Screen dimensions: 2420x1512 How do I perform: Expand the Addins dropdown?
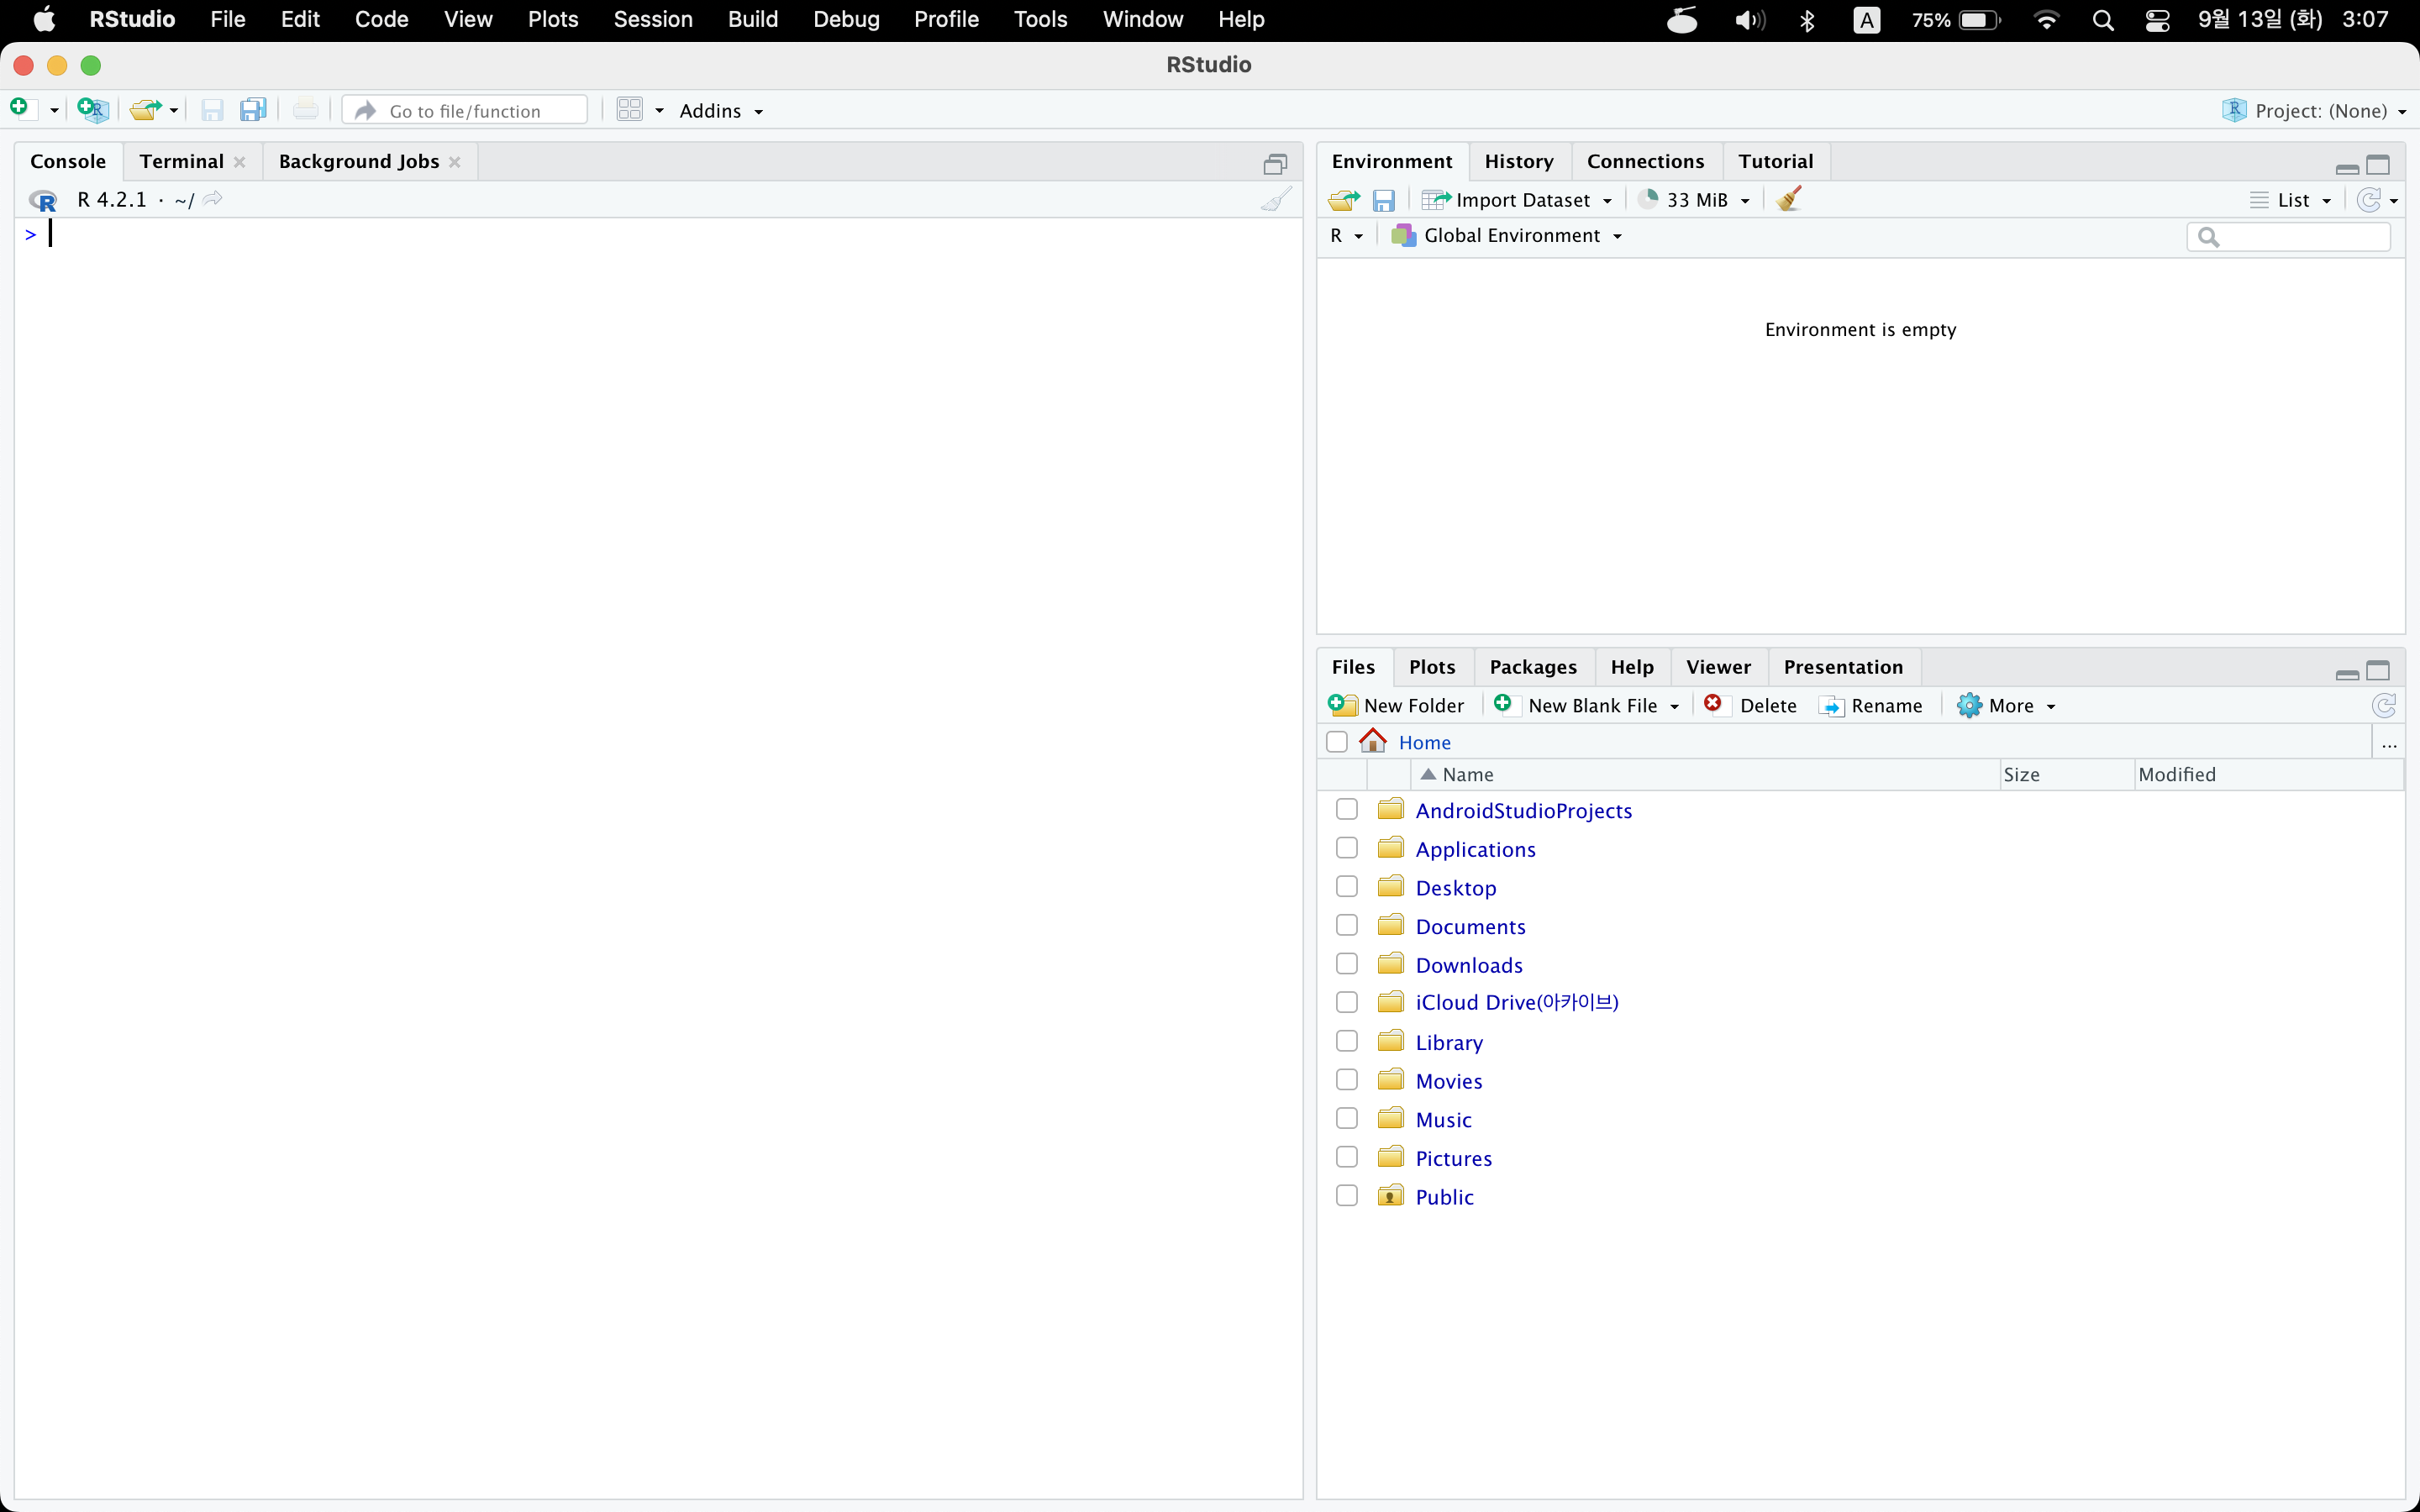pyautogui.click(x=721, y=111)
